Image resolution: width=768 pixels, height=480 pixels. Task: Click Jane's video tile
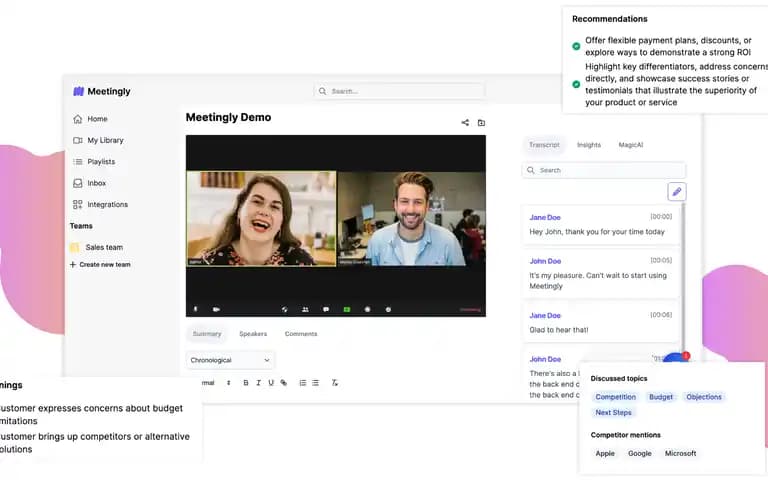tap(261, 218)
